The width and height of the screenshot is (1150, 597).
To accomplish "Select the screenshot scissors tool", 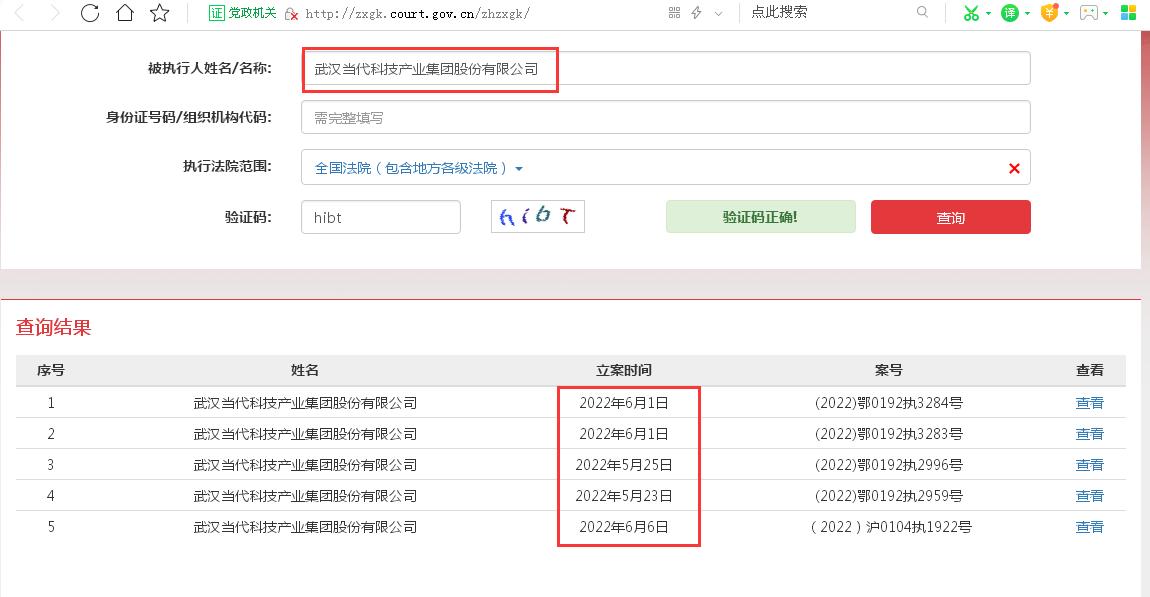I will tap(970, 12).
